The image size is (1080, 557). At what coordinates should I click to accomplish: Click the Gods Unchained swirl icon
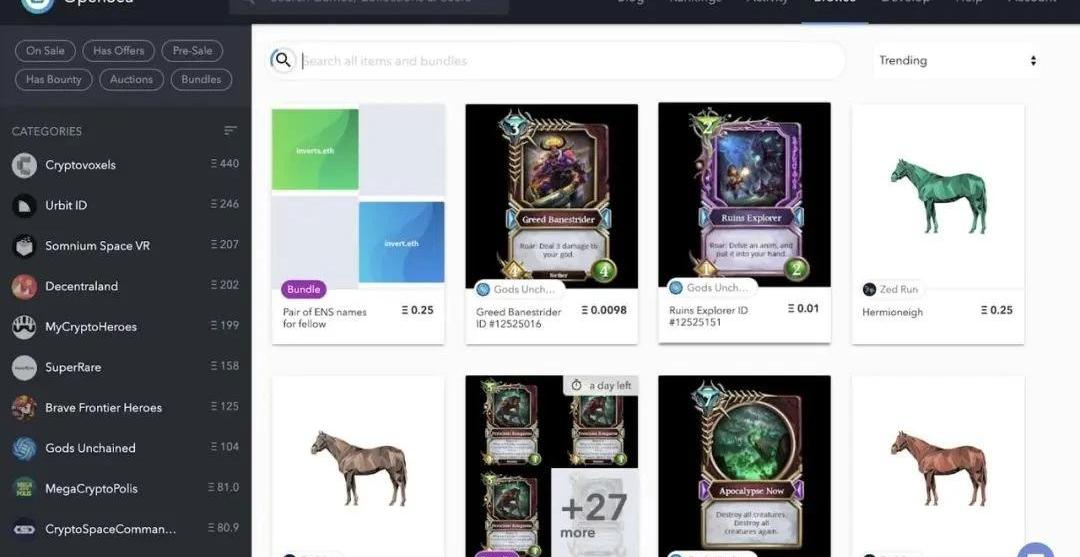click(x=24, y=448)
